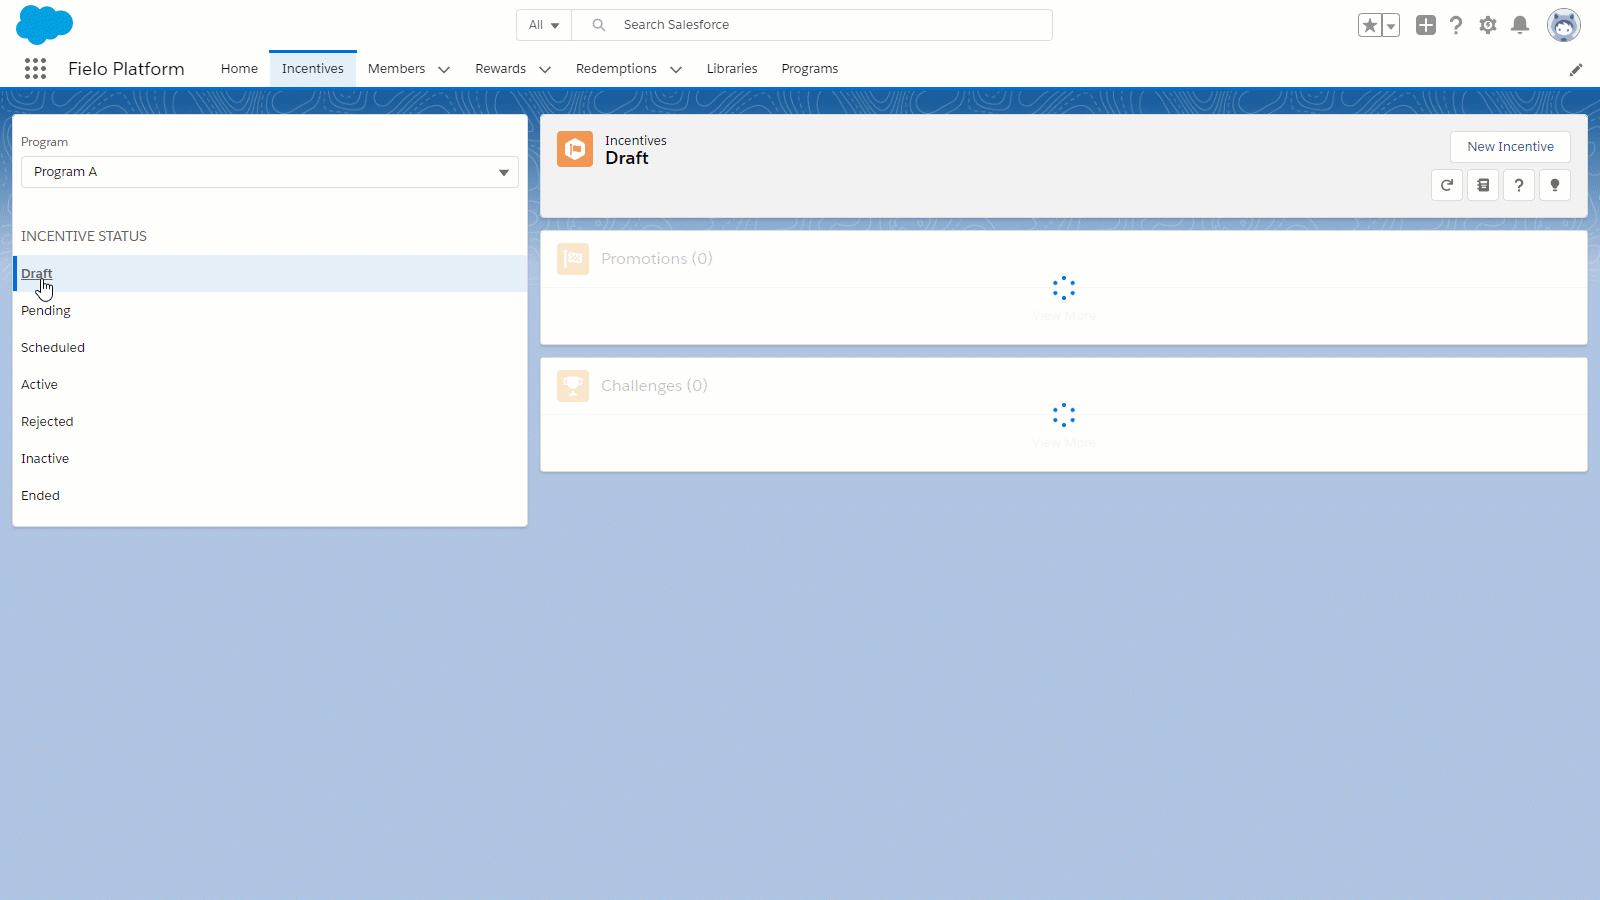This screenshot has height=900, width=1600.
Task: Click the Favorites star icon
Action: [x=1369, y=25]
